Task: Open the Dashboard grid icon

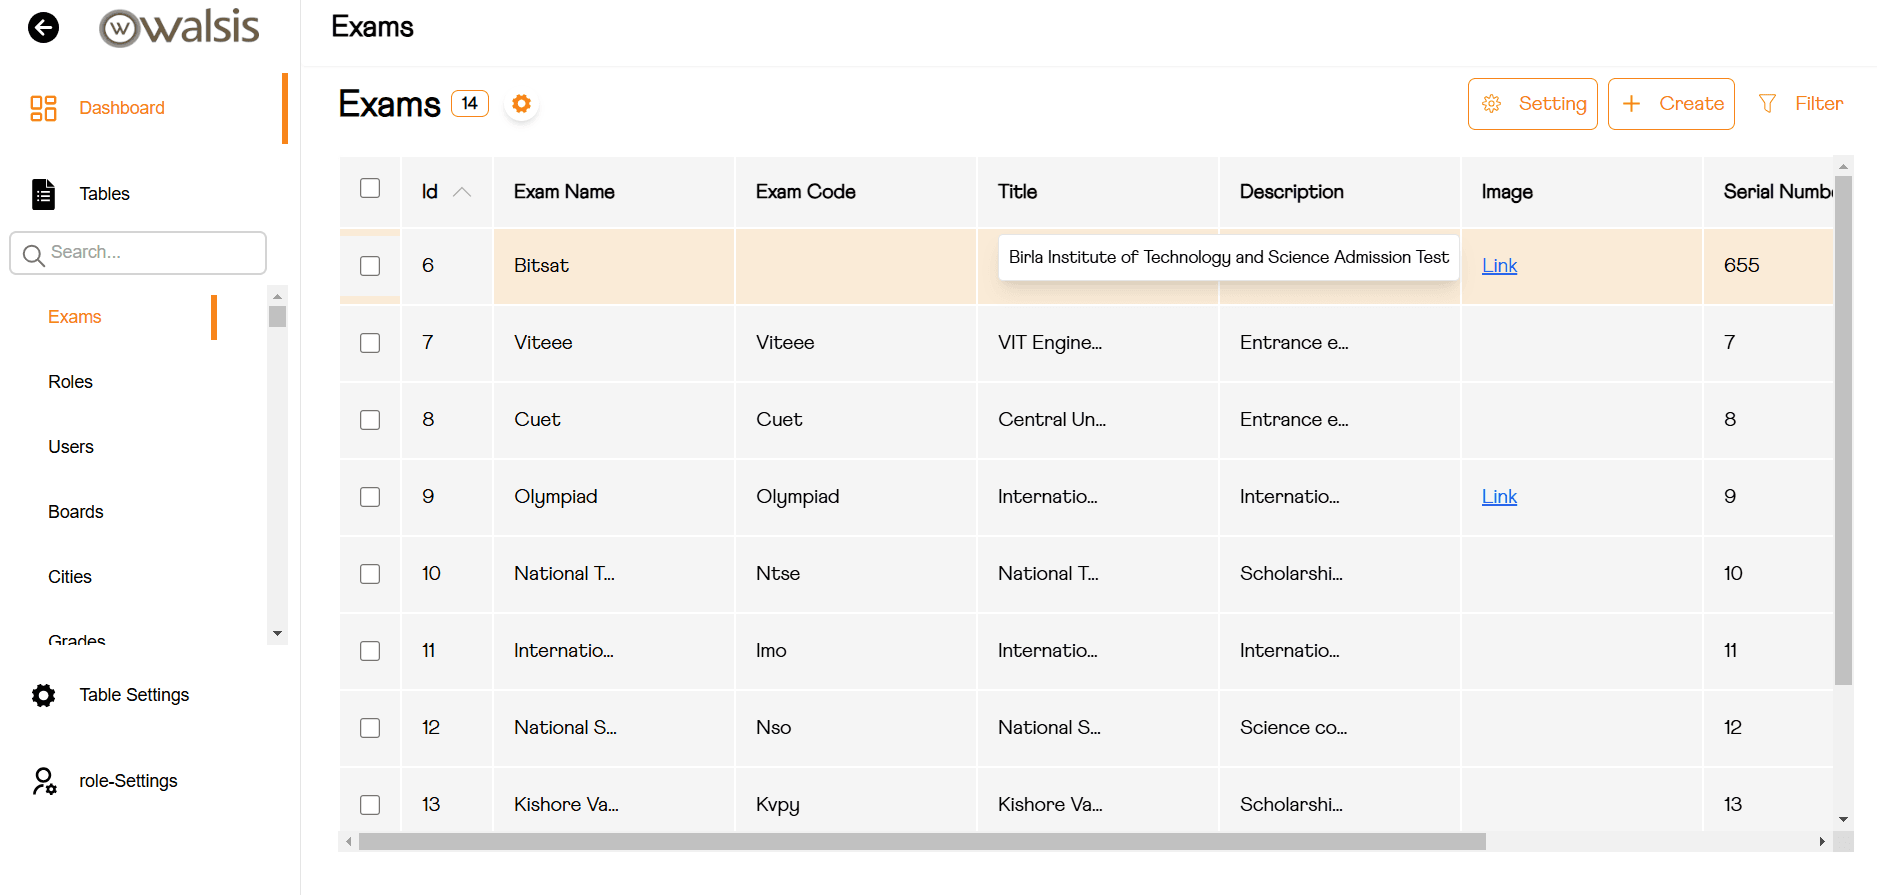Action: tap(43, 108)
